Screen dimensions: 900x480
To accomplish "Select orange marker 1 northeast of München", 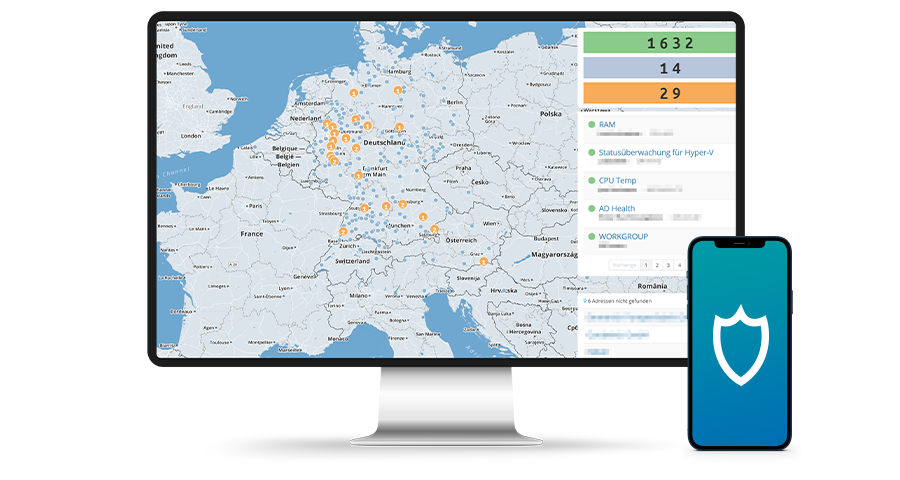I will 423,217.
